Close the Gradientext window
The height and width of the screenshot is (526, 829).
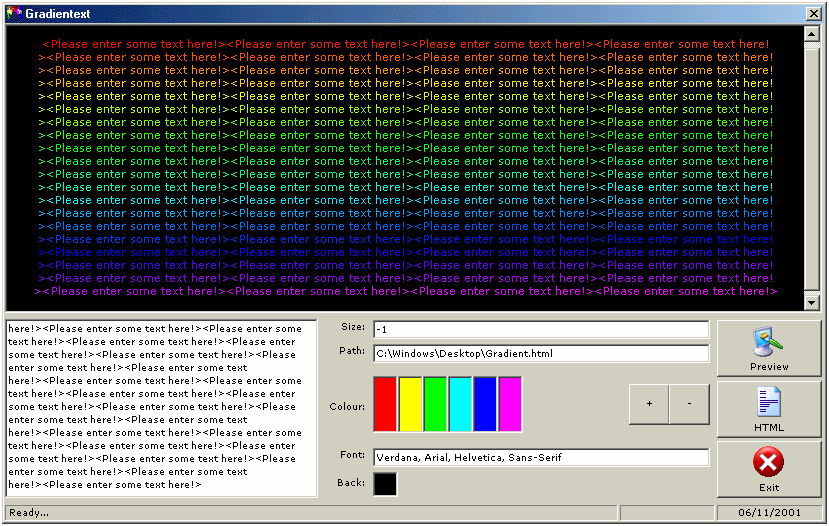813,14
